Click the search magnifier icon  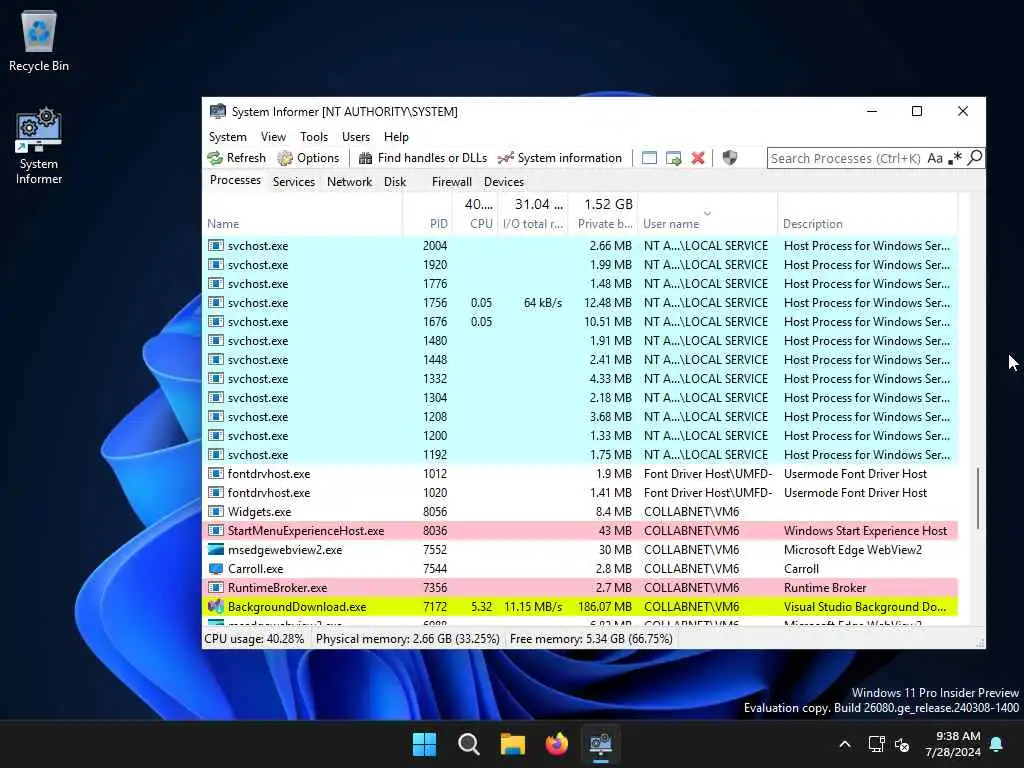974,158
